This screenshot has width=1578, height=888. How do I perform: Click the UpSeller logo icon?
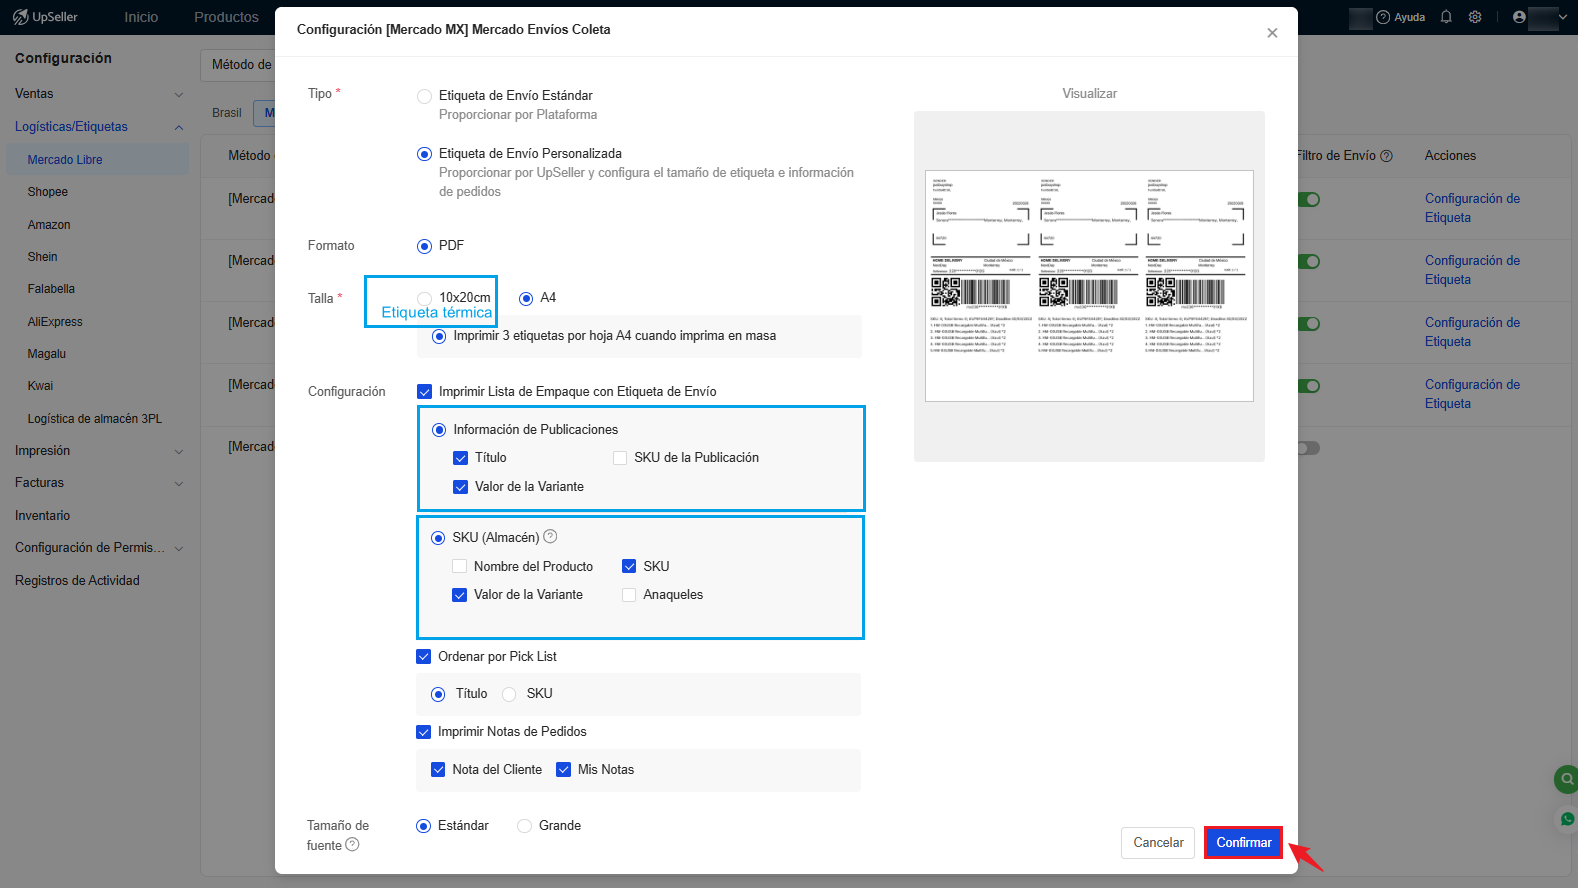[x=20, y=17]
